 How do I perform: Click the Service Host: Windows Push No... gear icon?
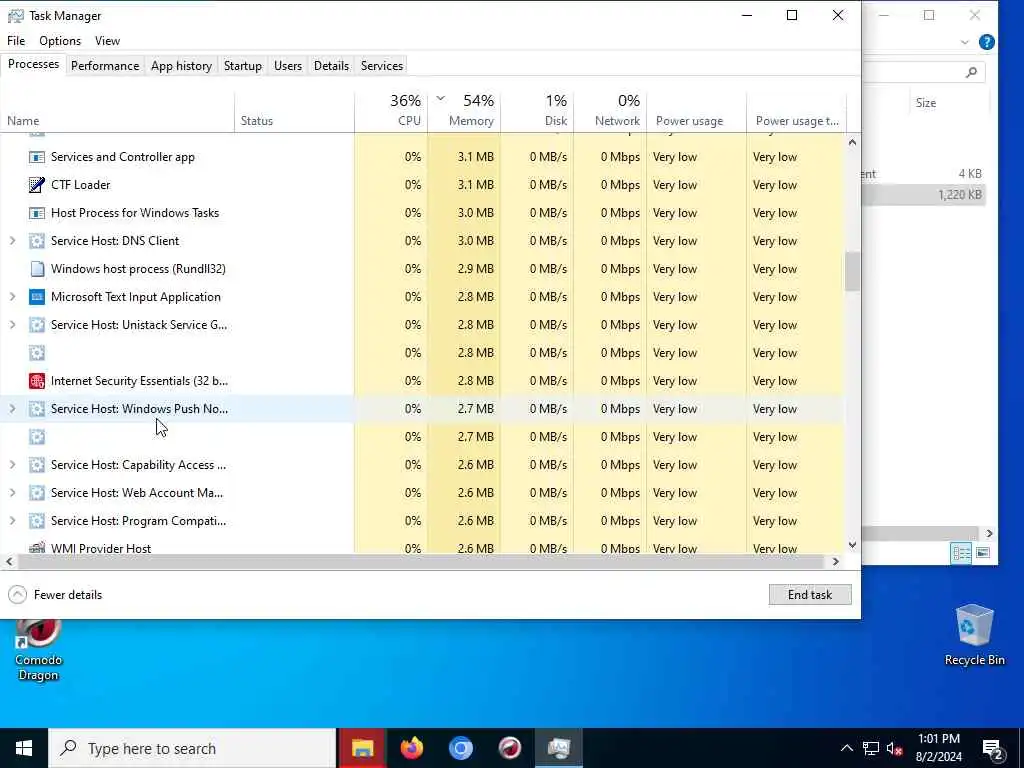tap(37, 409)
